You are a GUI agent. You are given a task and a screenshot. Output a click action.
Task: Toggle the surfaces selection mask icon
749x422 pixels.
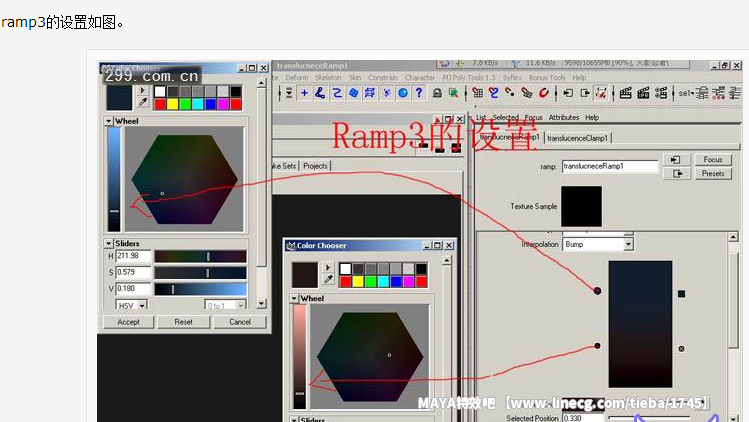tap(353, 93)
